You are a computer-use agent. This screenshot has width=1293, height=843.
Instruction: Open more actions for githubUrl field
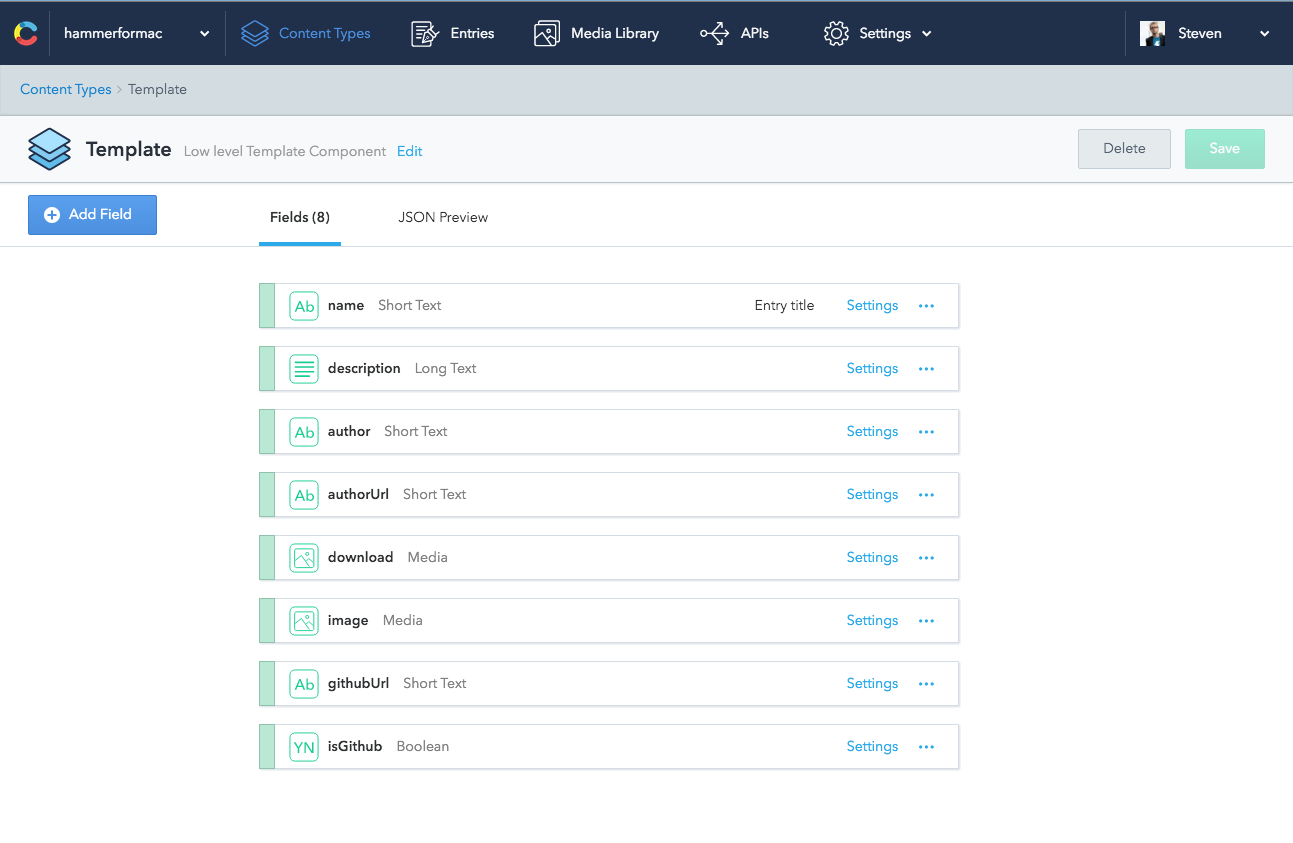[926, 684]
